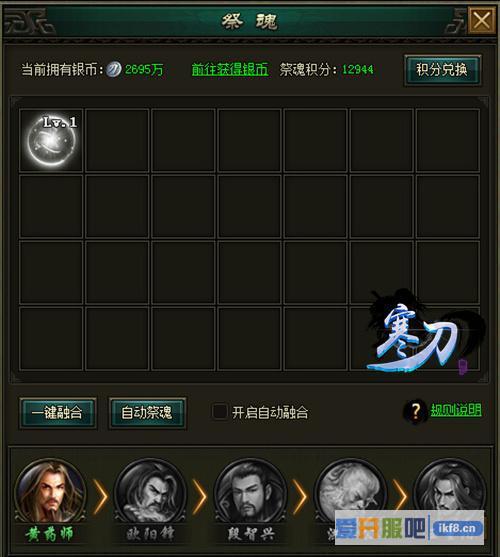The height and width of the screenshot is (557, 500).
Task: Open the 积分兑换 exchange button
Action: [x=442, y=70]
